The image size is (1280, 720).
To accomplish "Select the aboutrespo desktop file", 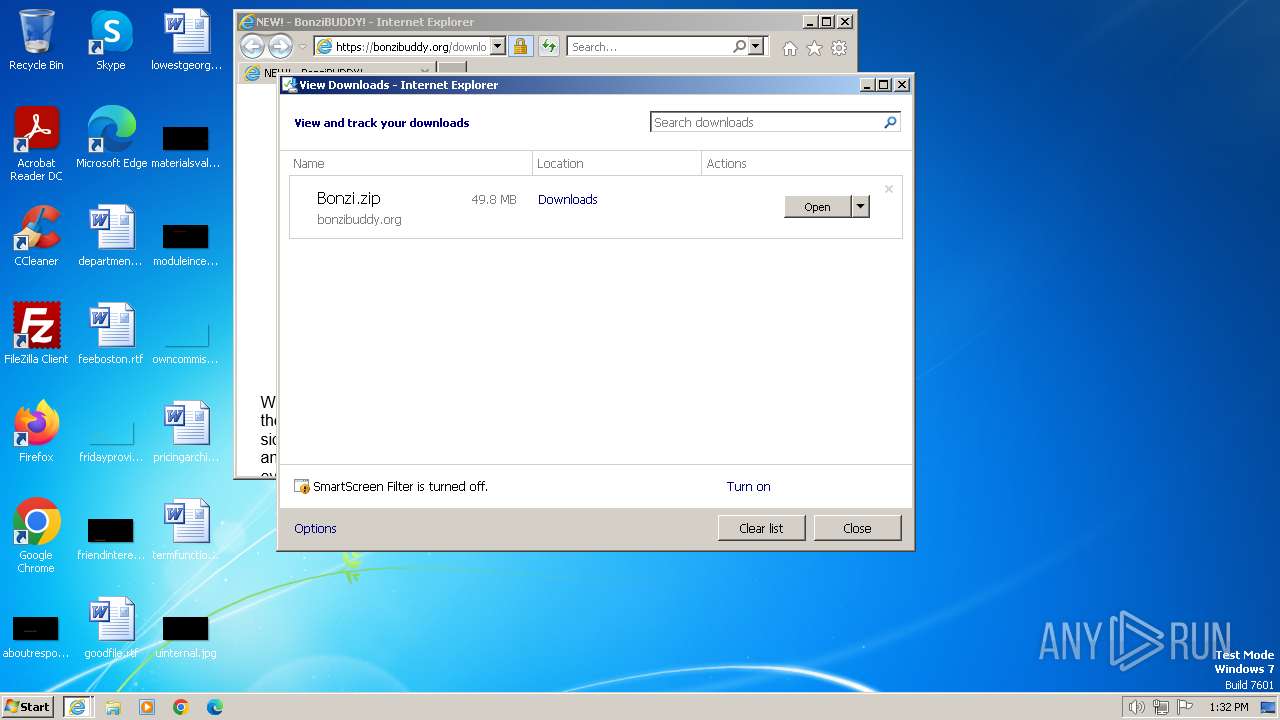I will (36, 634).
